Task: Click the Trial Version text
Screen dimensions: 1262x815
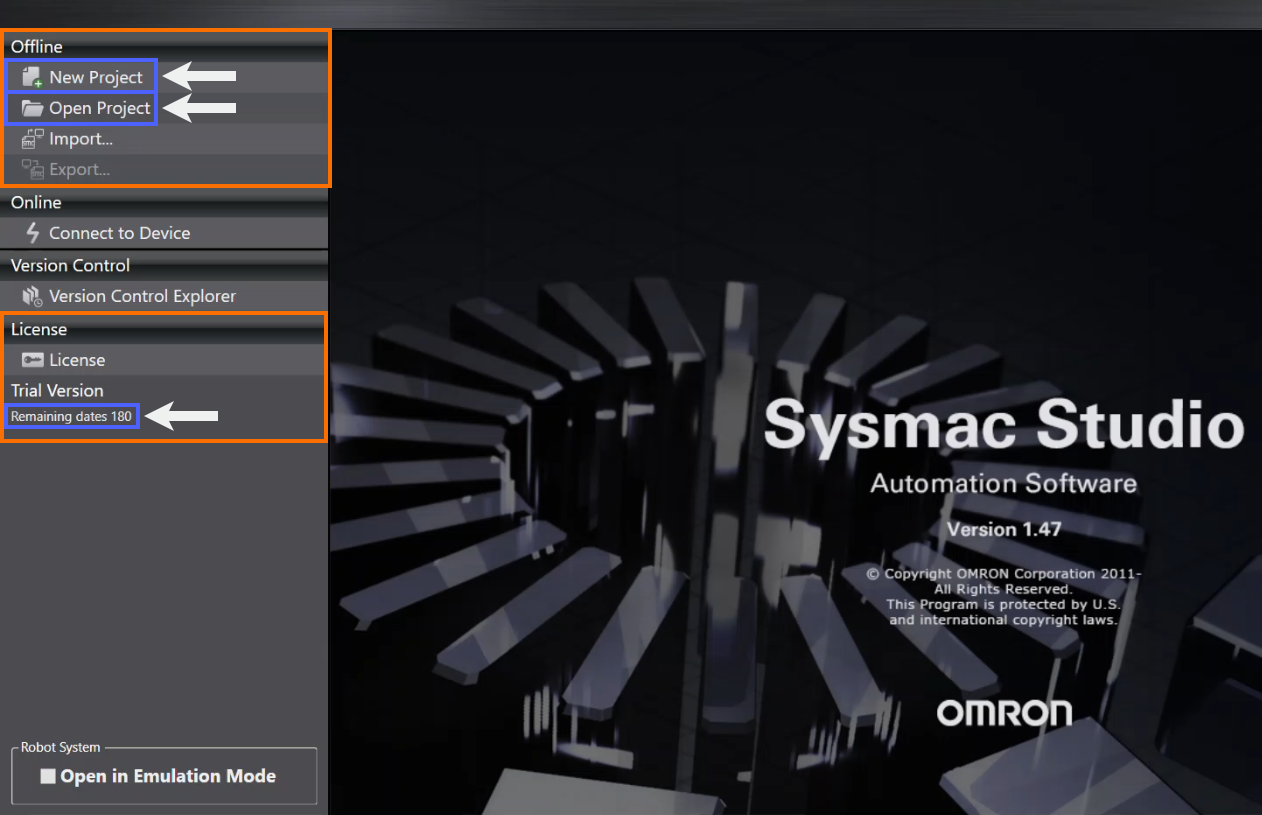Action: coord(57,390)
